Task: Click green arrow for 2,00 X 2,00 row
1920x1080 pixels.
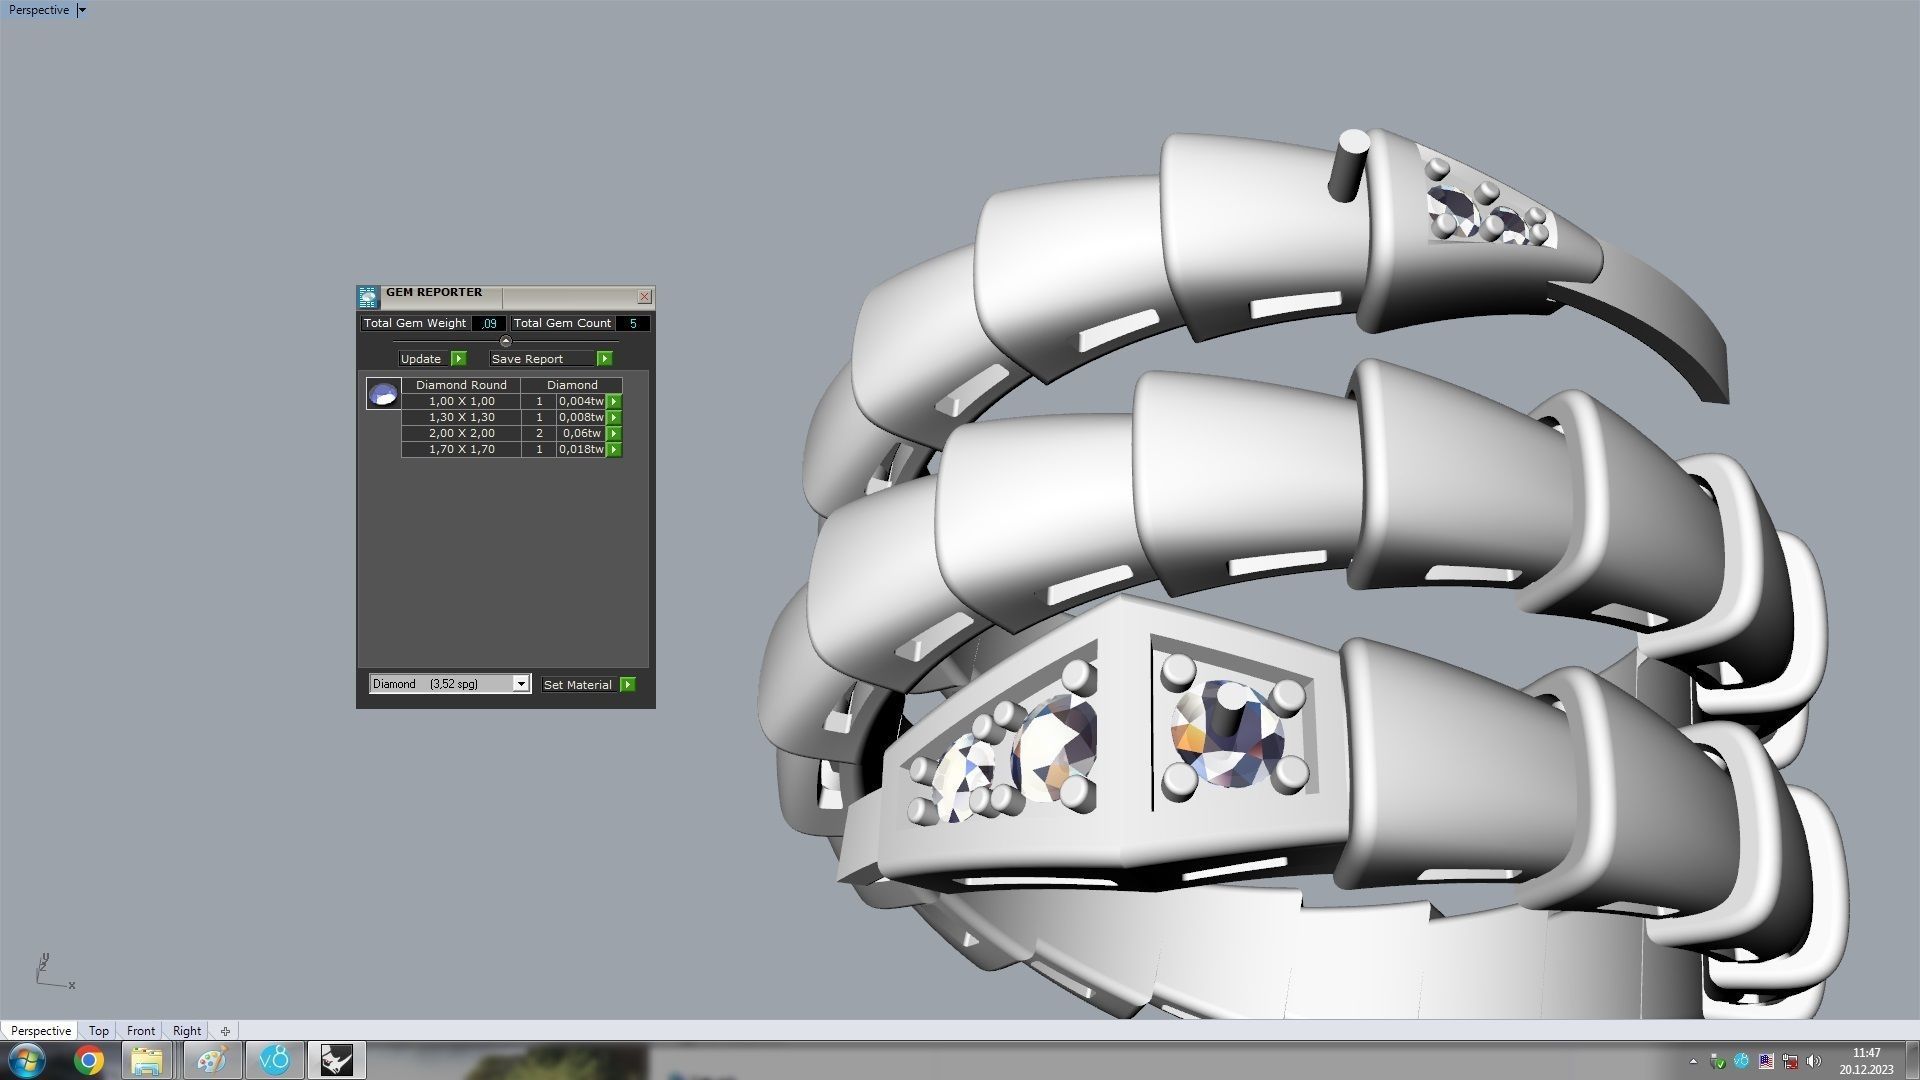Action: tap(614, 433)
